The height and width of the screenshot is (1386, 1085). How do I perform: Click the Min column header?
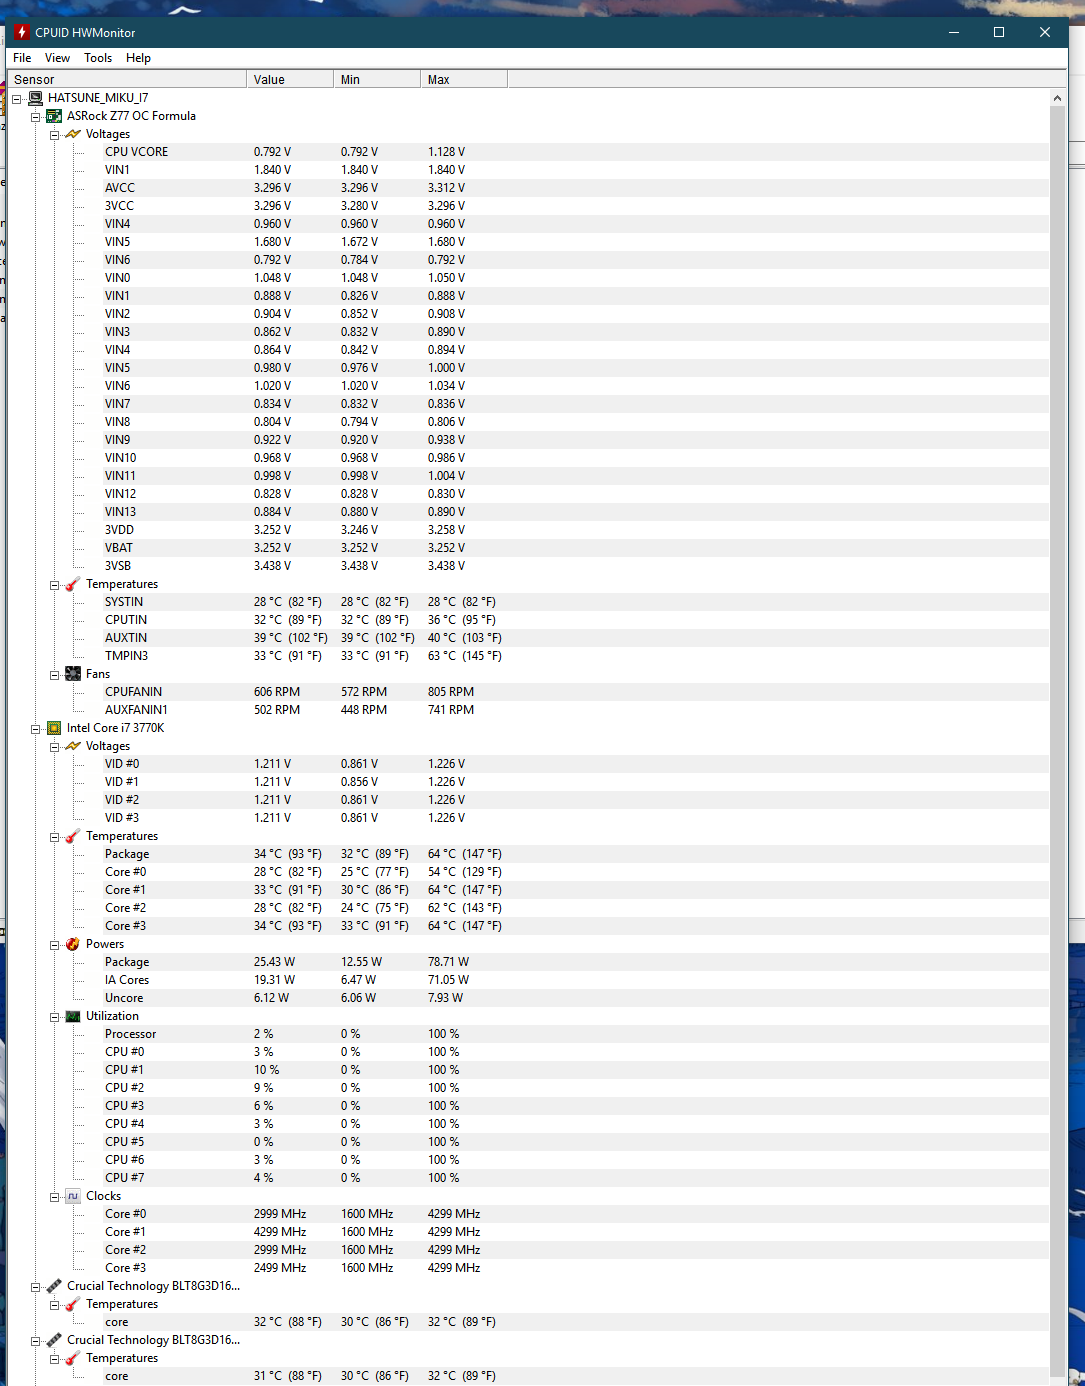pyautogui.click(x=377, y=79)
